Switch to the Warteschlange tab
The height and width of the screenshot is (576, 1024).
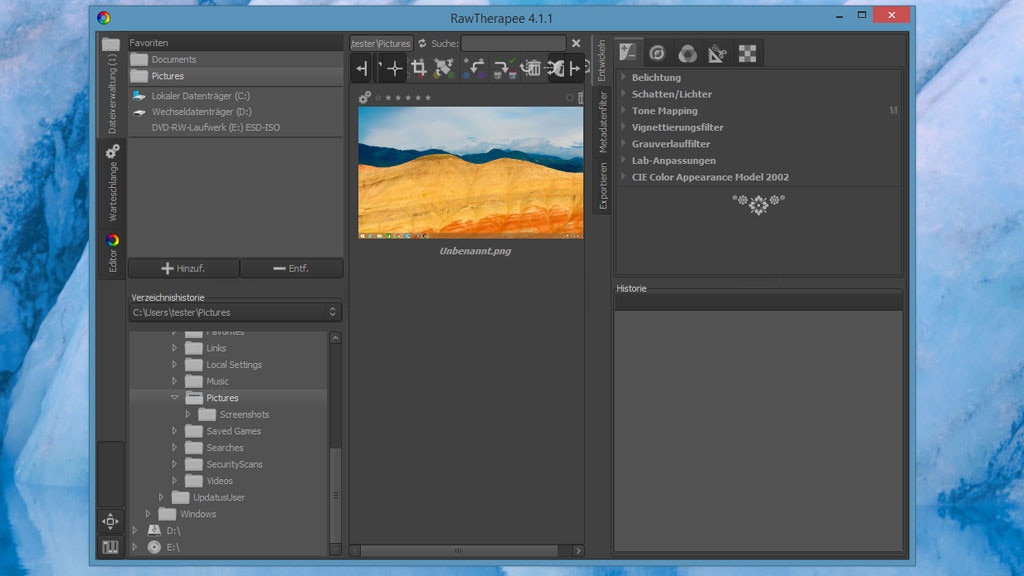pyautogui.click(x=112, y=183)
